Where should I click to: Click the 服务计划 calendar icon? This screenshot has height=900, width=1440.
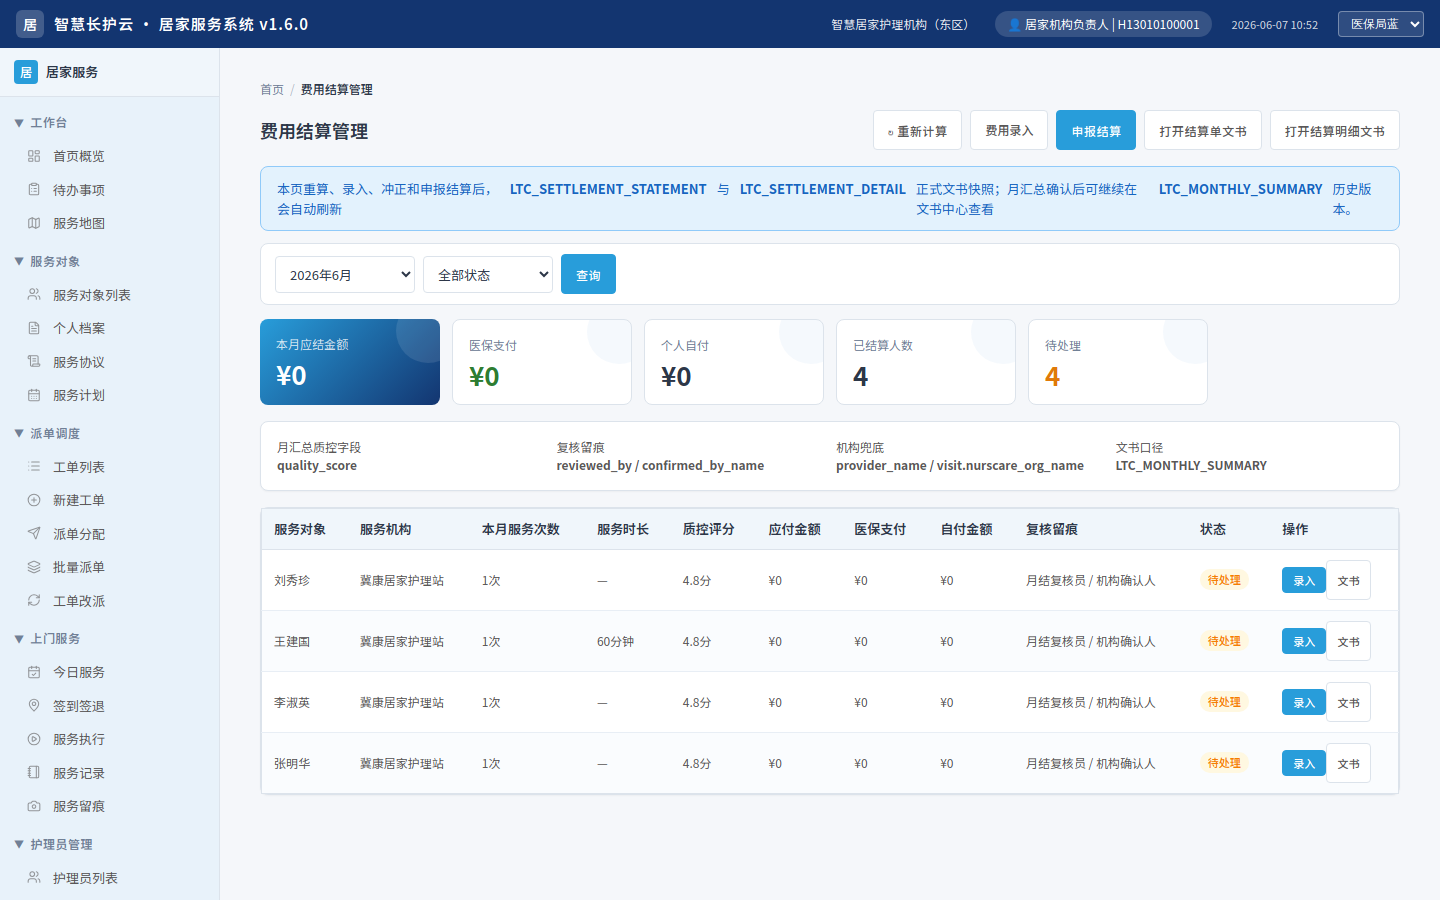point(34,395)
